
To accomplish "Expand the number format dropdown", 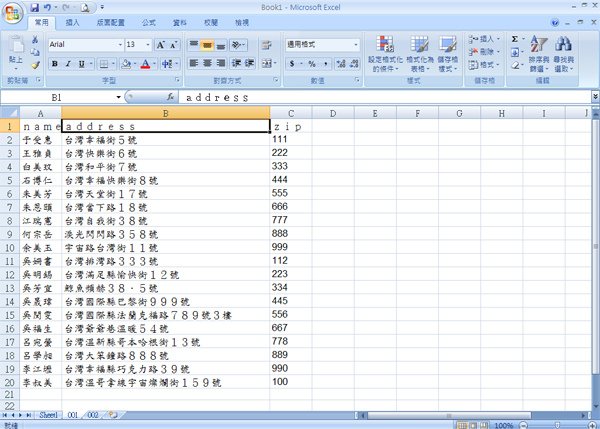I will point(356,45).
